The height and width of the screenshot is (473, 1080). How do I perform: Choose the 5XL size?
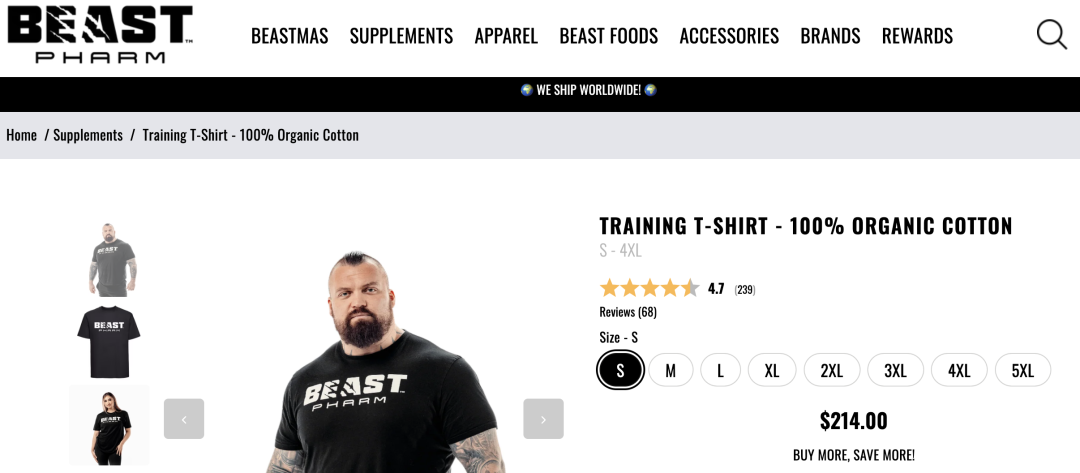tap(1023, 370)
